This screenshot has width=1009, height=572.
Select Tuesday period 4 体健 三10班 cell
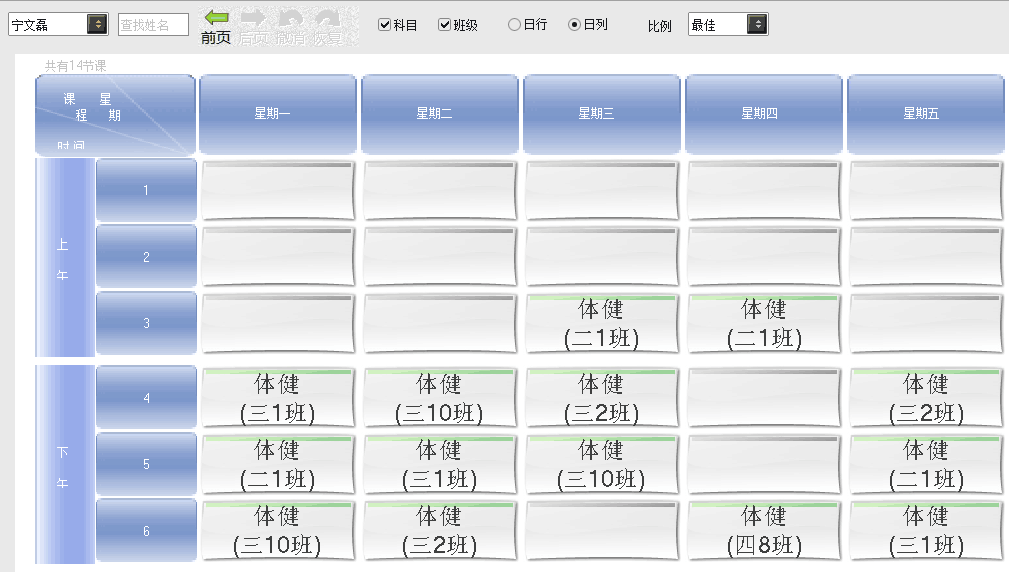[440, 398]
